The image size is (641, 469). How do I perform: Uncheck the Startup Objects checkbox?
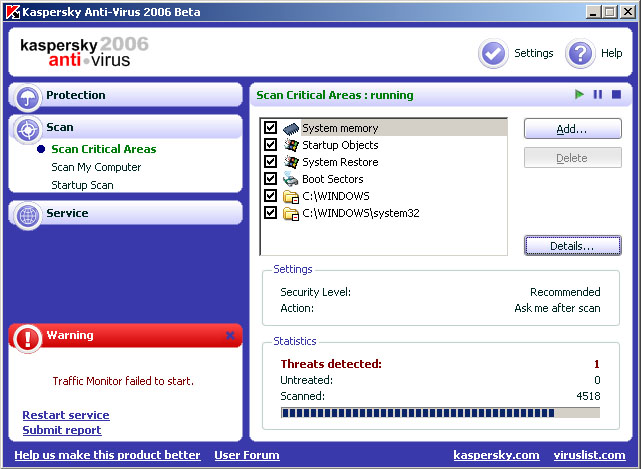(x=270, y=144)
